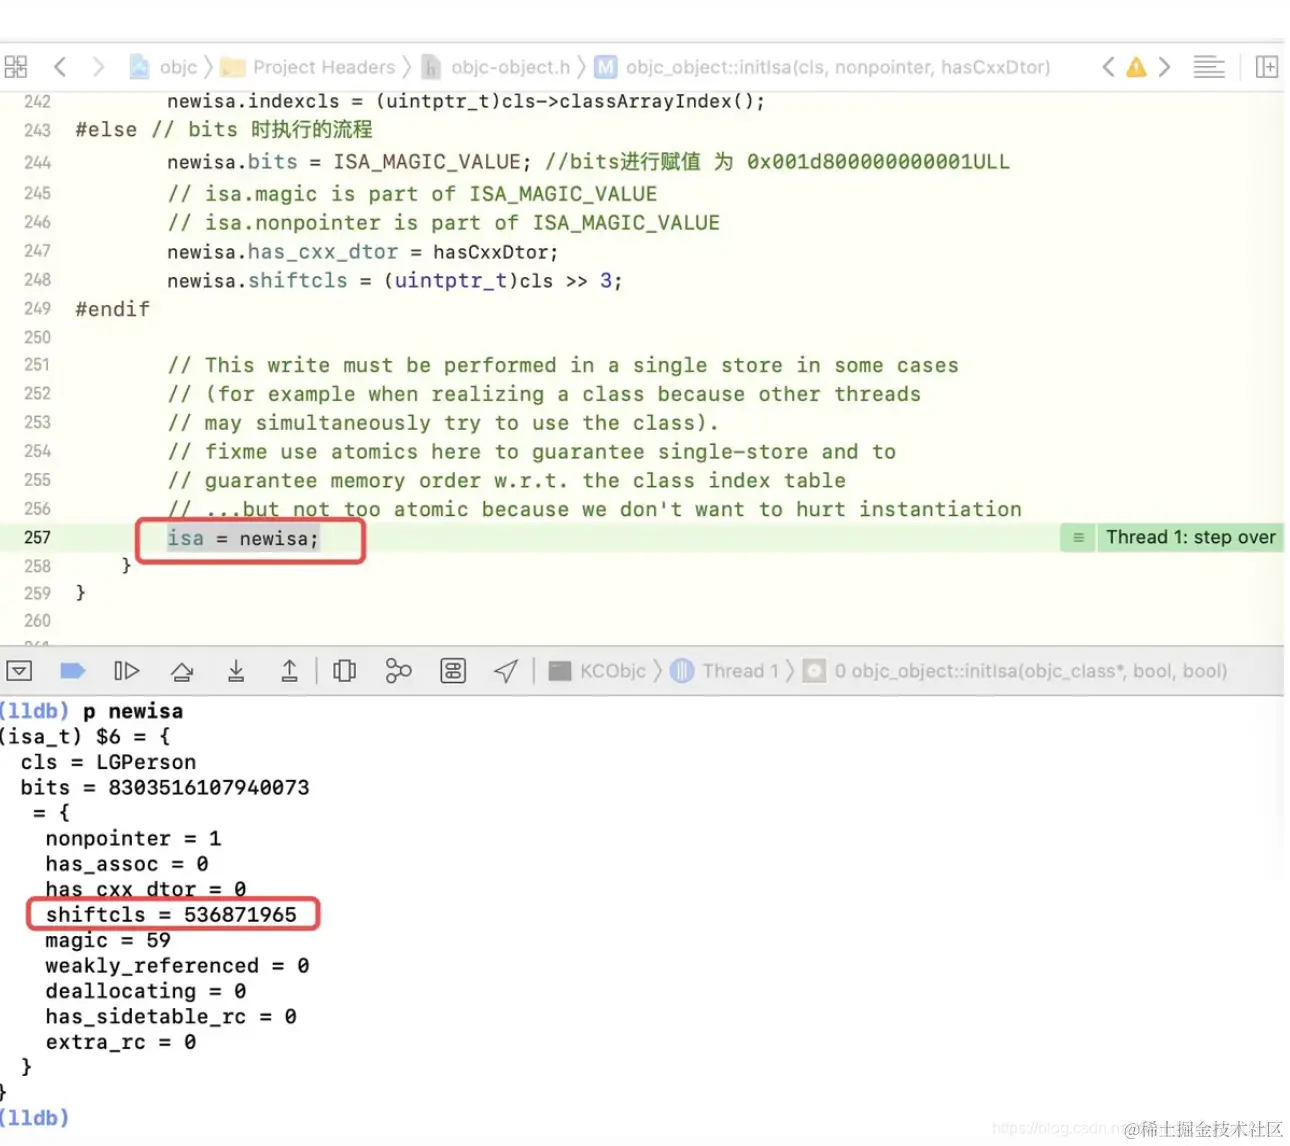
Task: Click 'weakly_referenced = 0' console line
Action: [x=177, y=965]
